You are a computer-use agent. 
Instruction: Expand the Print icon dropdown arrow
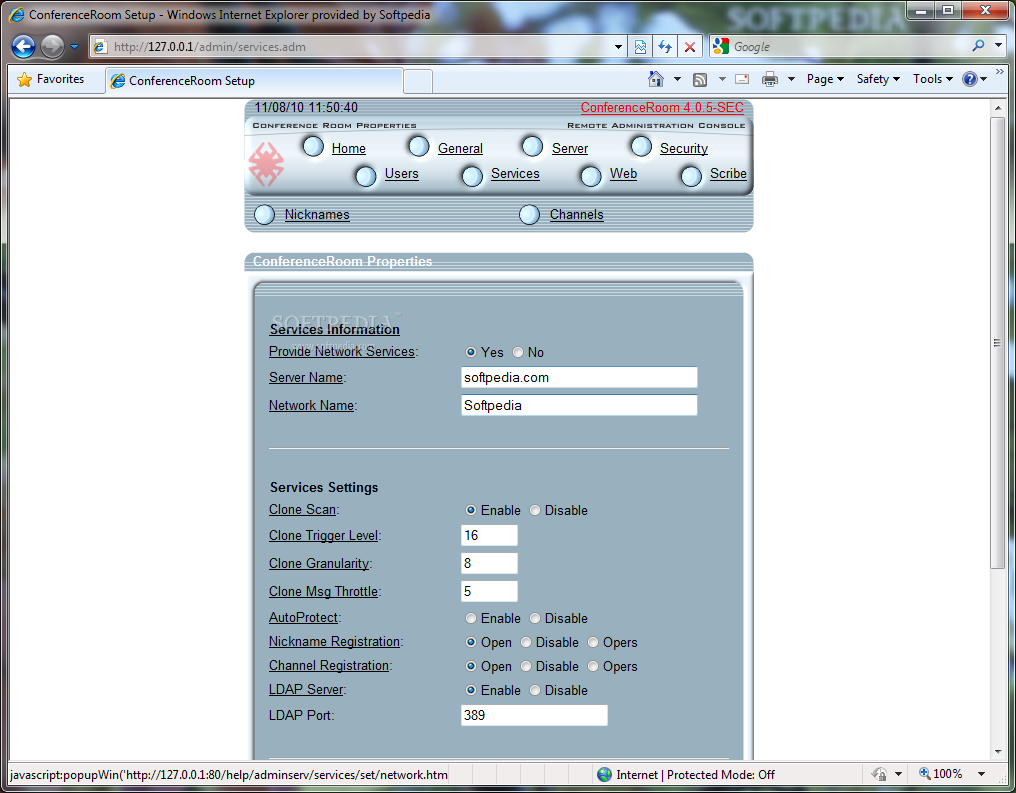791,79
